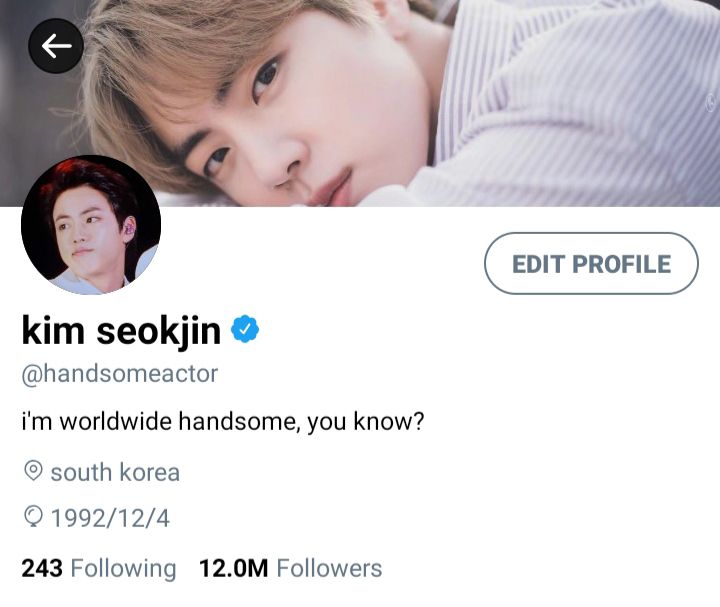Click the word Followers

pos(329,568)
